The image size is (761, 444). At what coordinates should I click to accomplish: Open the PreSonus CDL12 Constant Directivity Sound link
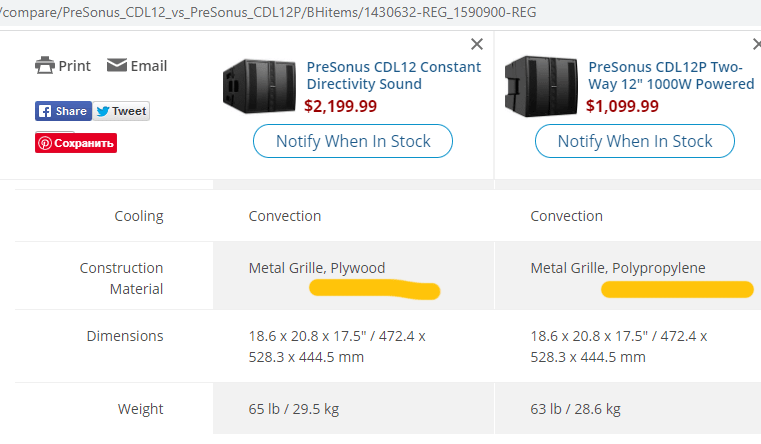[x=394, y=75]
